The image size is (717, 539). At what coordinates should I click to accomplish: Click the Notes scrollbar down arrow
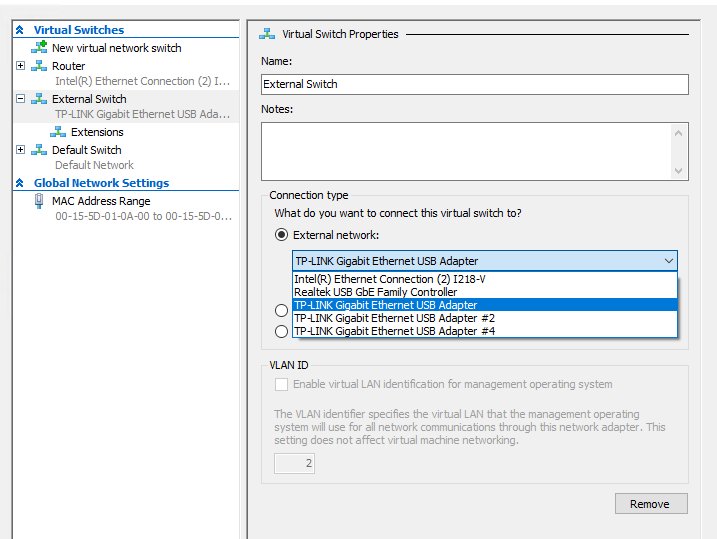pyautogui.click(x=680, y=171)
